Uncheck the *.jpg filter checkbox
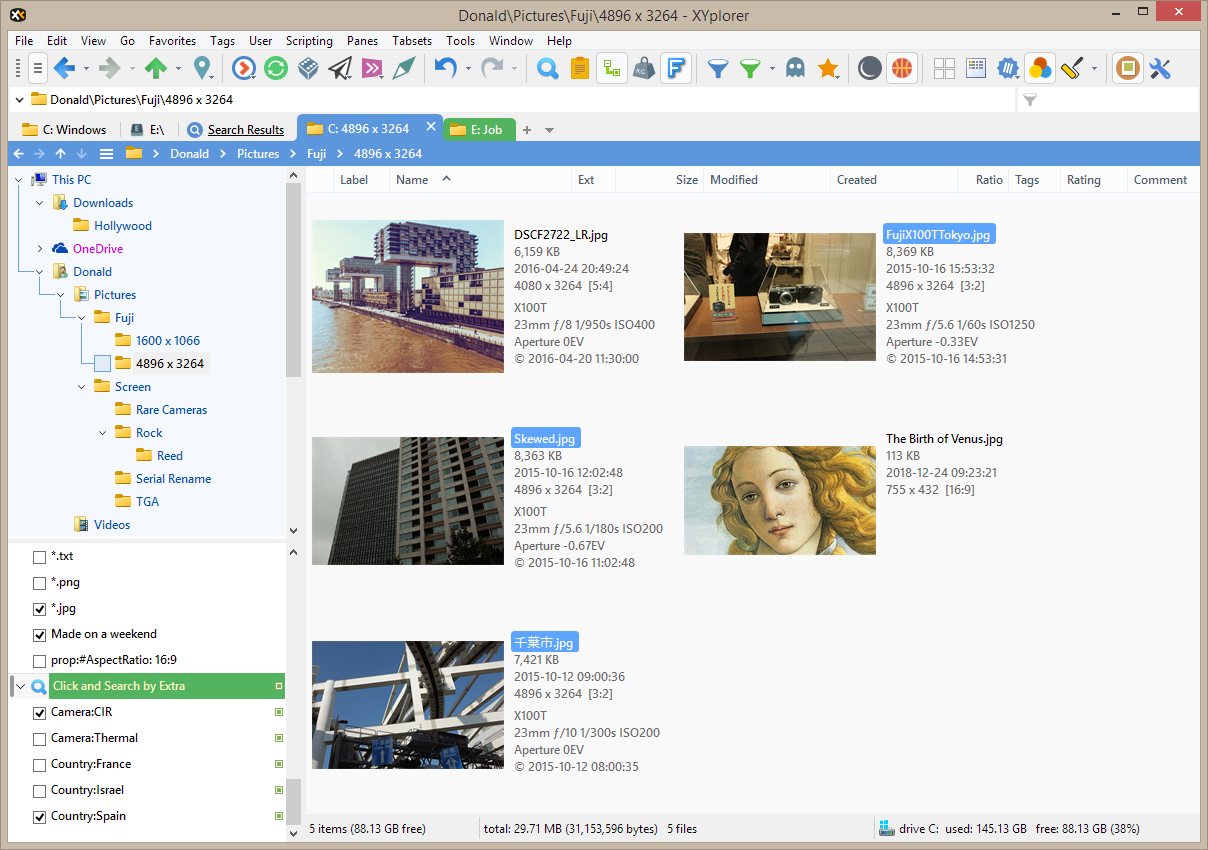 [40, 608]
